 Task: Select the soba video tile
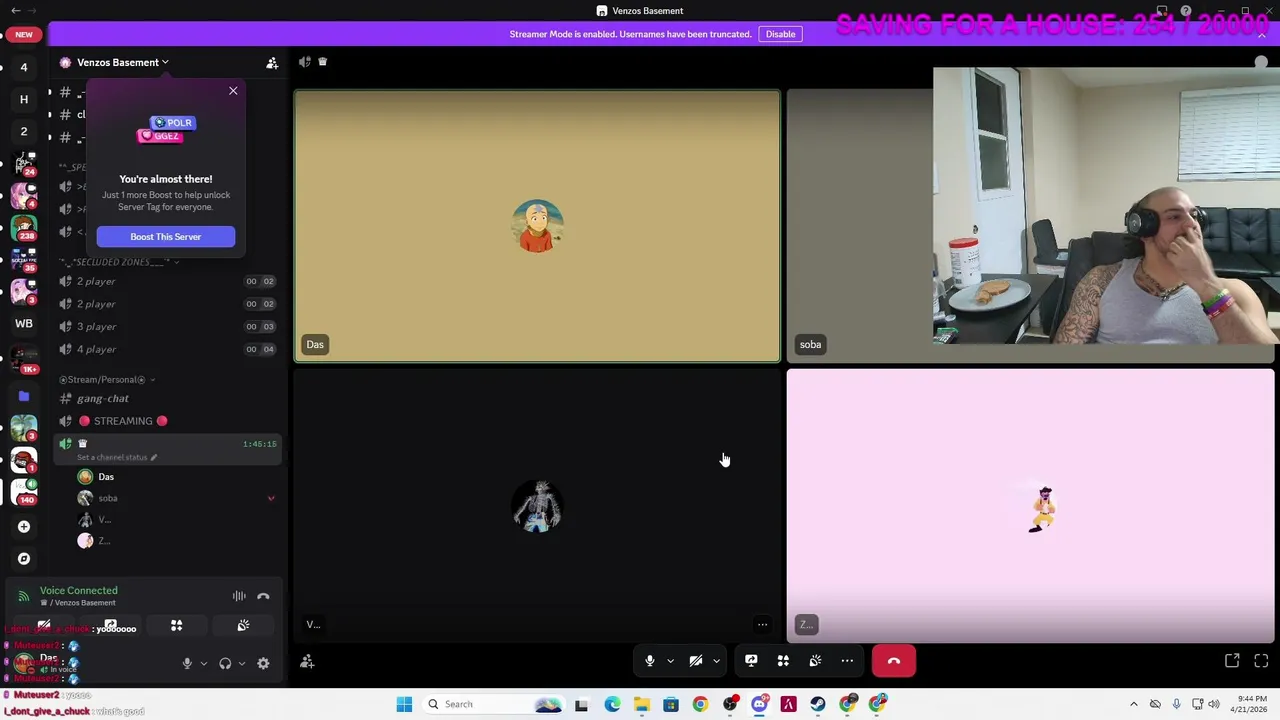tap(860, 226)
